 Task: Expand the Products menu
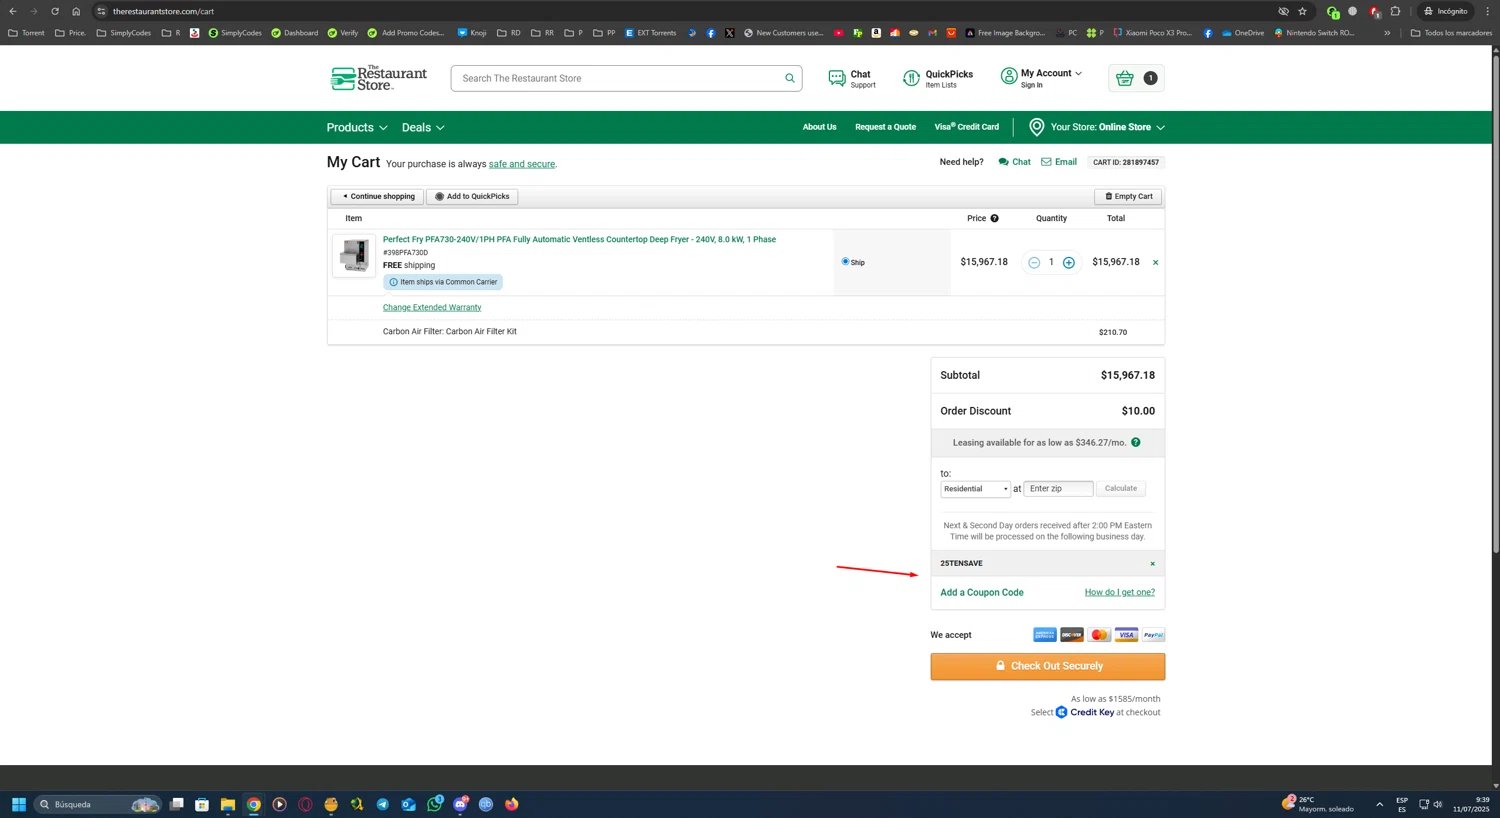(357, 127)
